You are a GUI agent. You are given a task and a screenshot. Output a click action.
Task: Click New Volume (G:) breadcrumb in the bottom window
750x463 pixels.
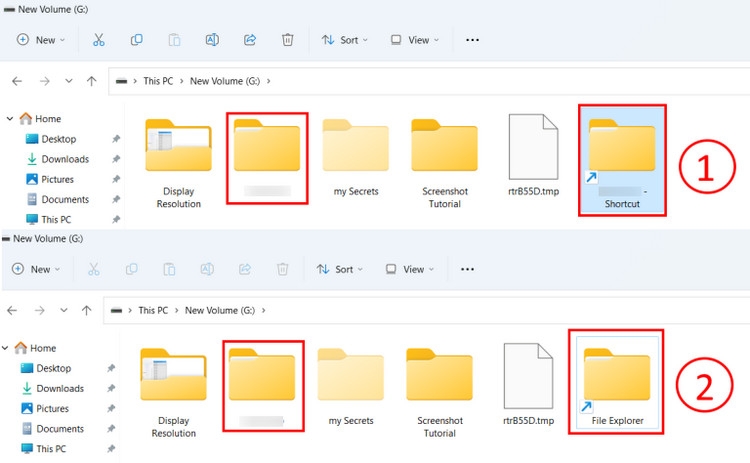click(220, 310)
